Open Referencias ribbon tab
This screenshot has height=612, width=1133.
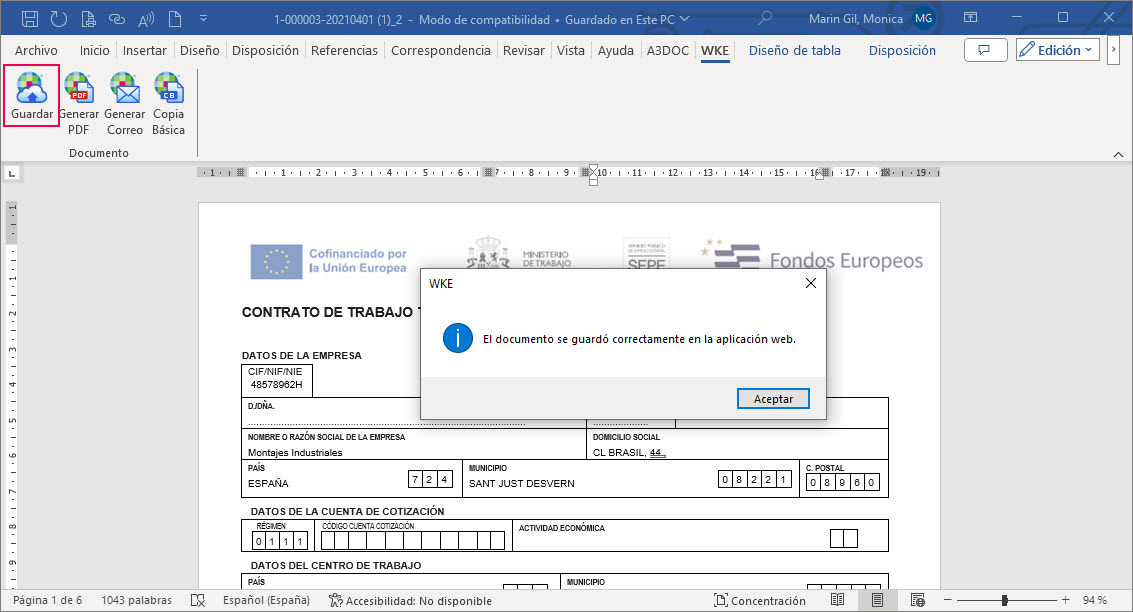[344, 51]
